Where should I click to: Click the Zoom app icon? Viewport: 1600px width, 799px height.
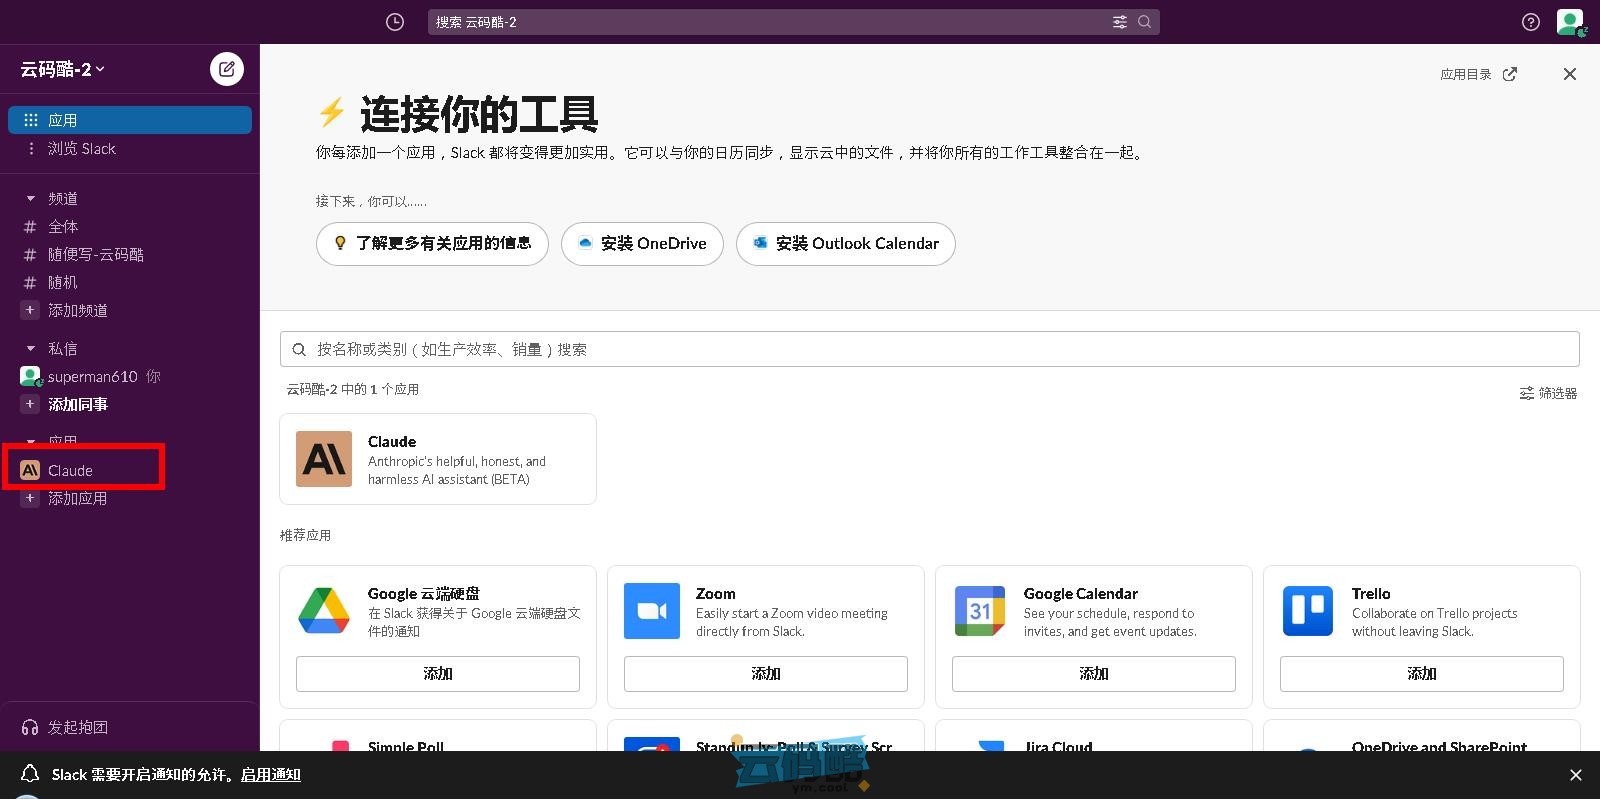pyautogui.click(x=651, y=611)
